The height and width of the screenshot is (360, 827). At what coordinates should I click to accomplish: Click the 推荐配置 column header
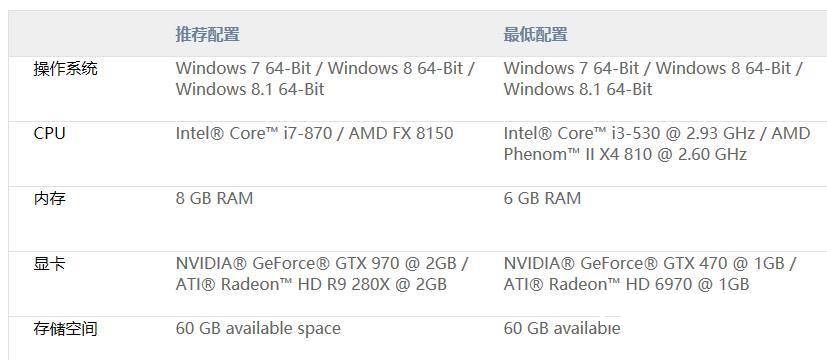click(x=208, y=35)
